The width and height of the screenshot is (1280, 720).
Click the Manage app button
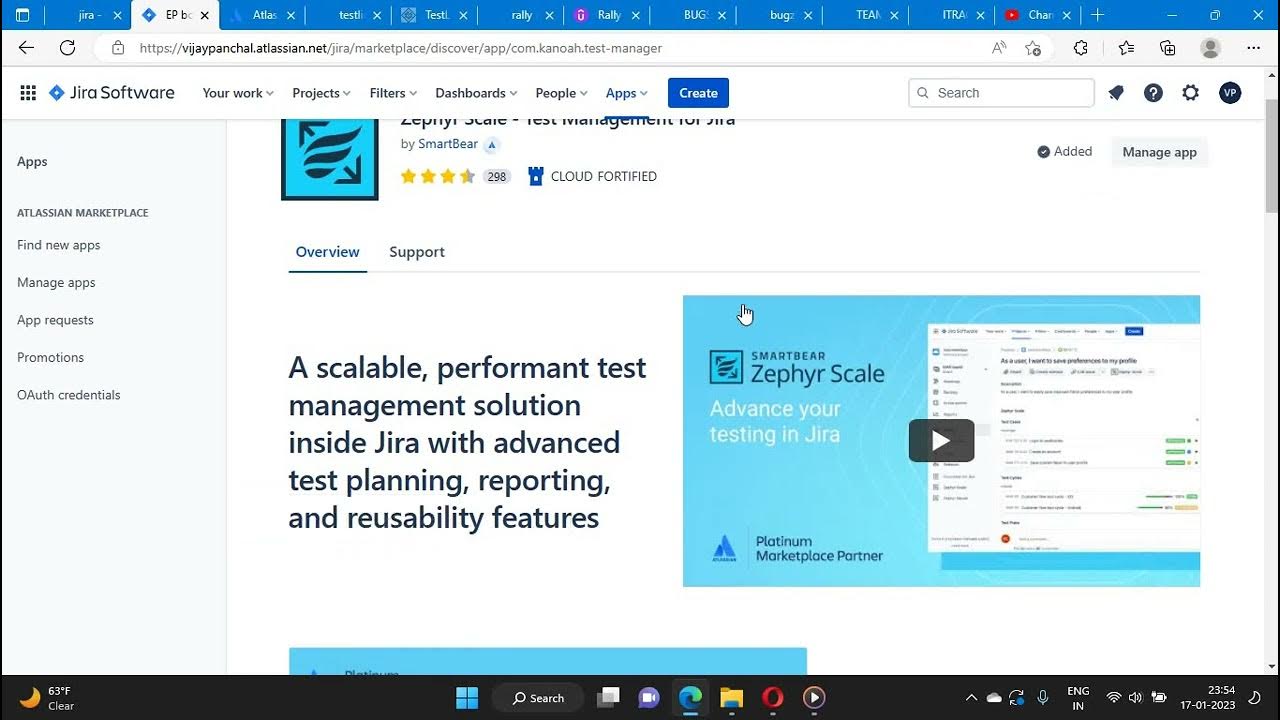[1159, 152]
